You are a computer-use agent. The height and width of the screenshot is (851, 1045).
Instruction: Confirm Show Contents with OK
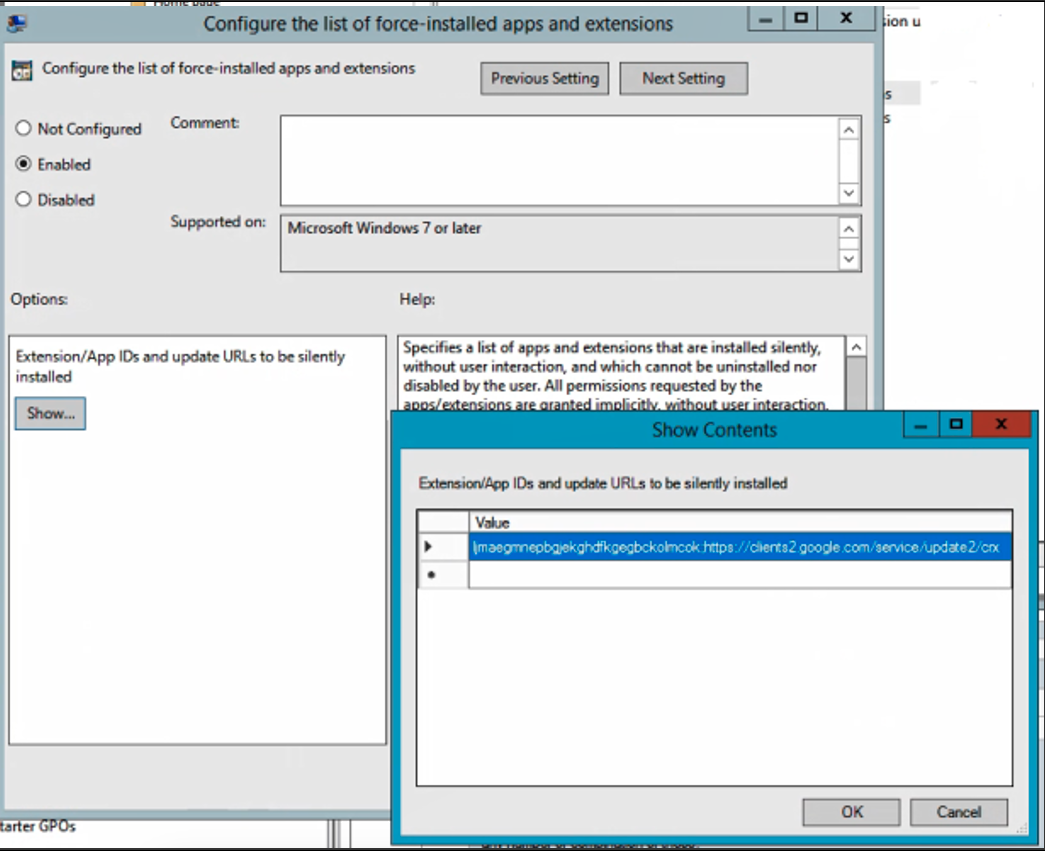point(851,811)
